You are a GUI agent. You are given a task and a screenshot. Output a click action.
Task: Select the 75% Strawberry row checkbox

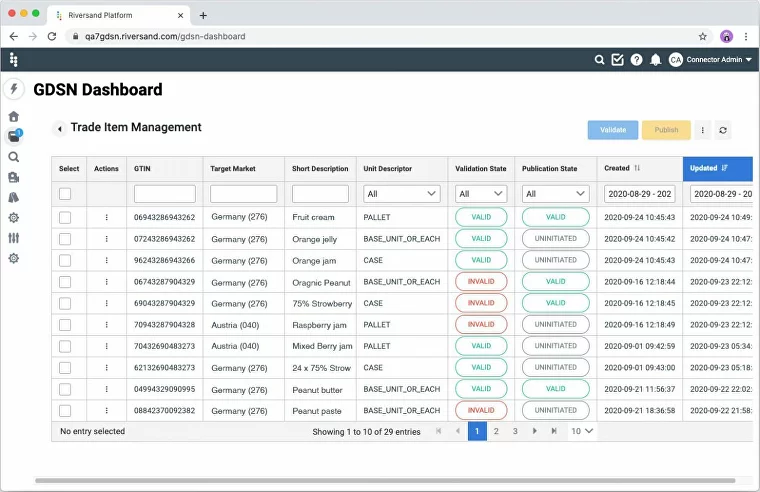click(x=65, y=303)
